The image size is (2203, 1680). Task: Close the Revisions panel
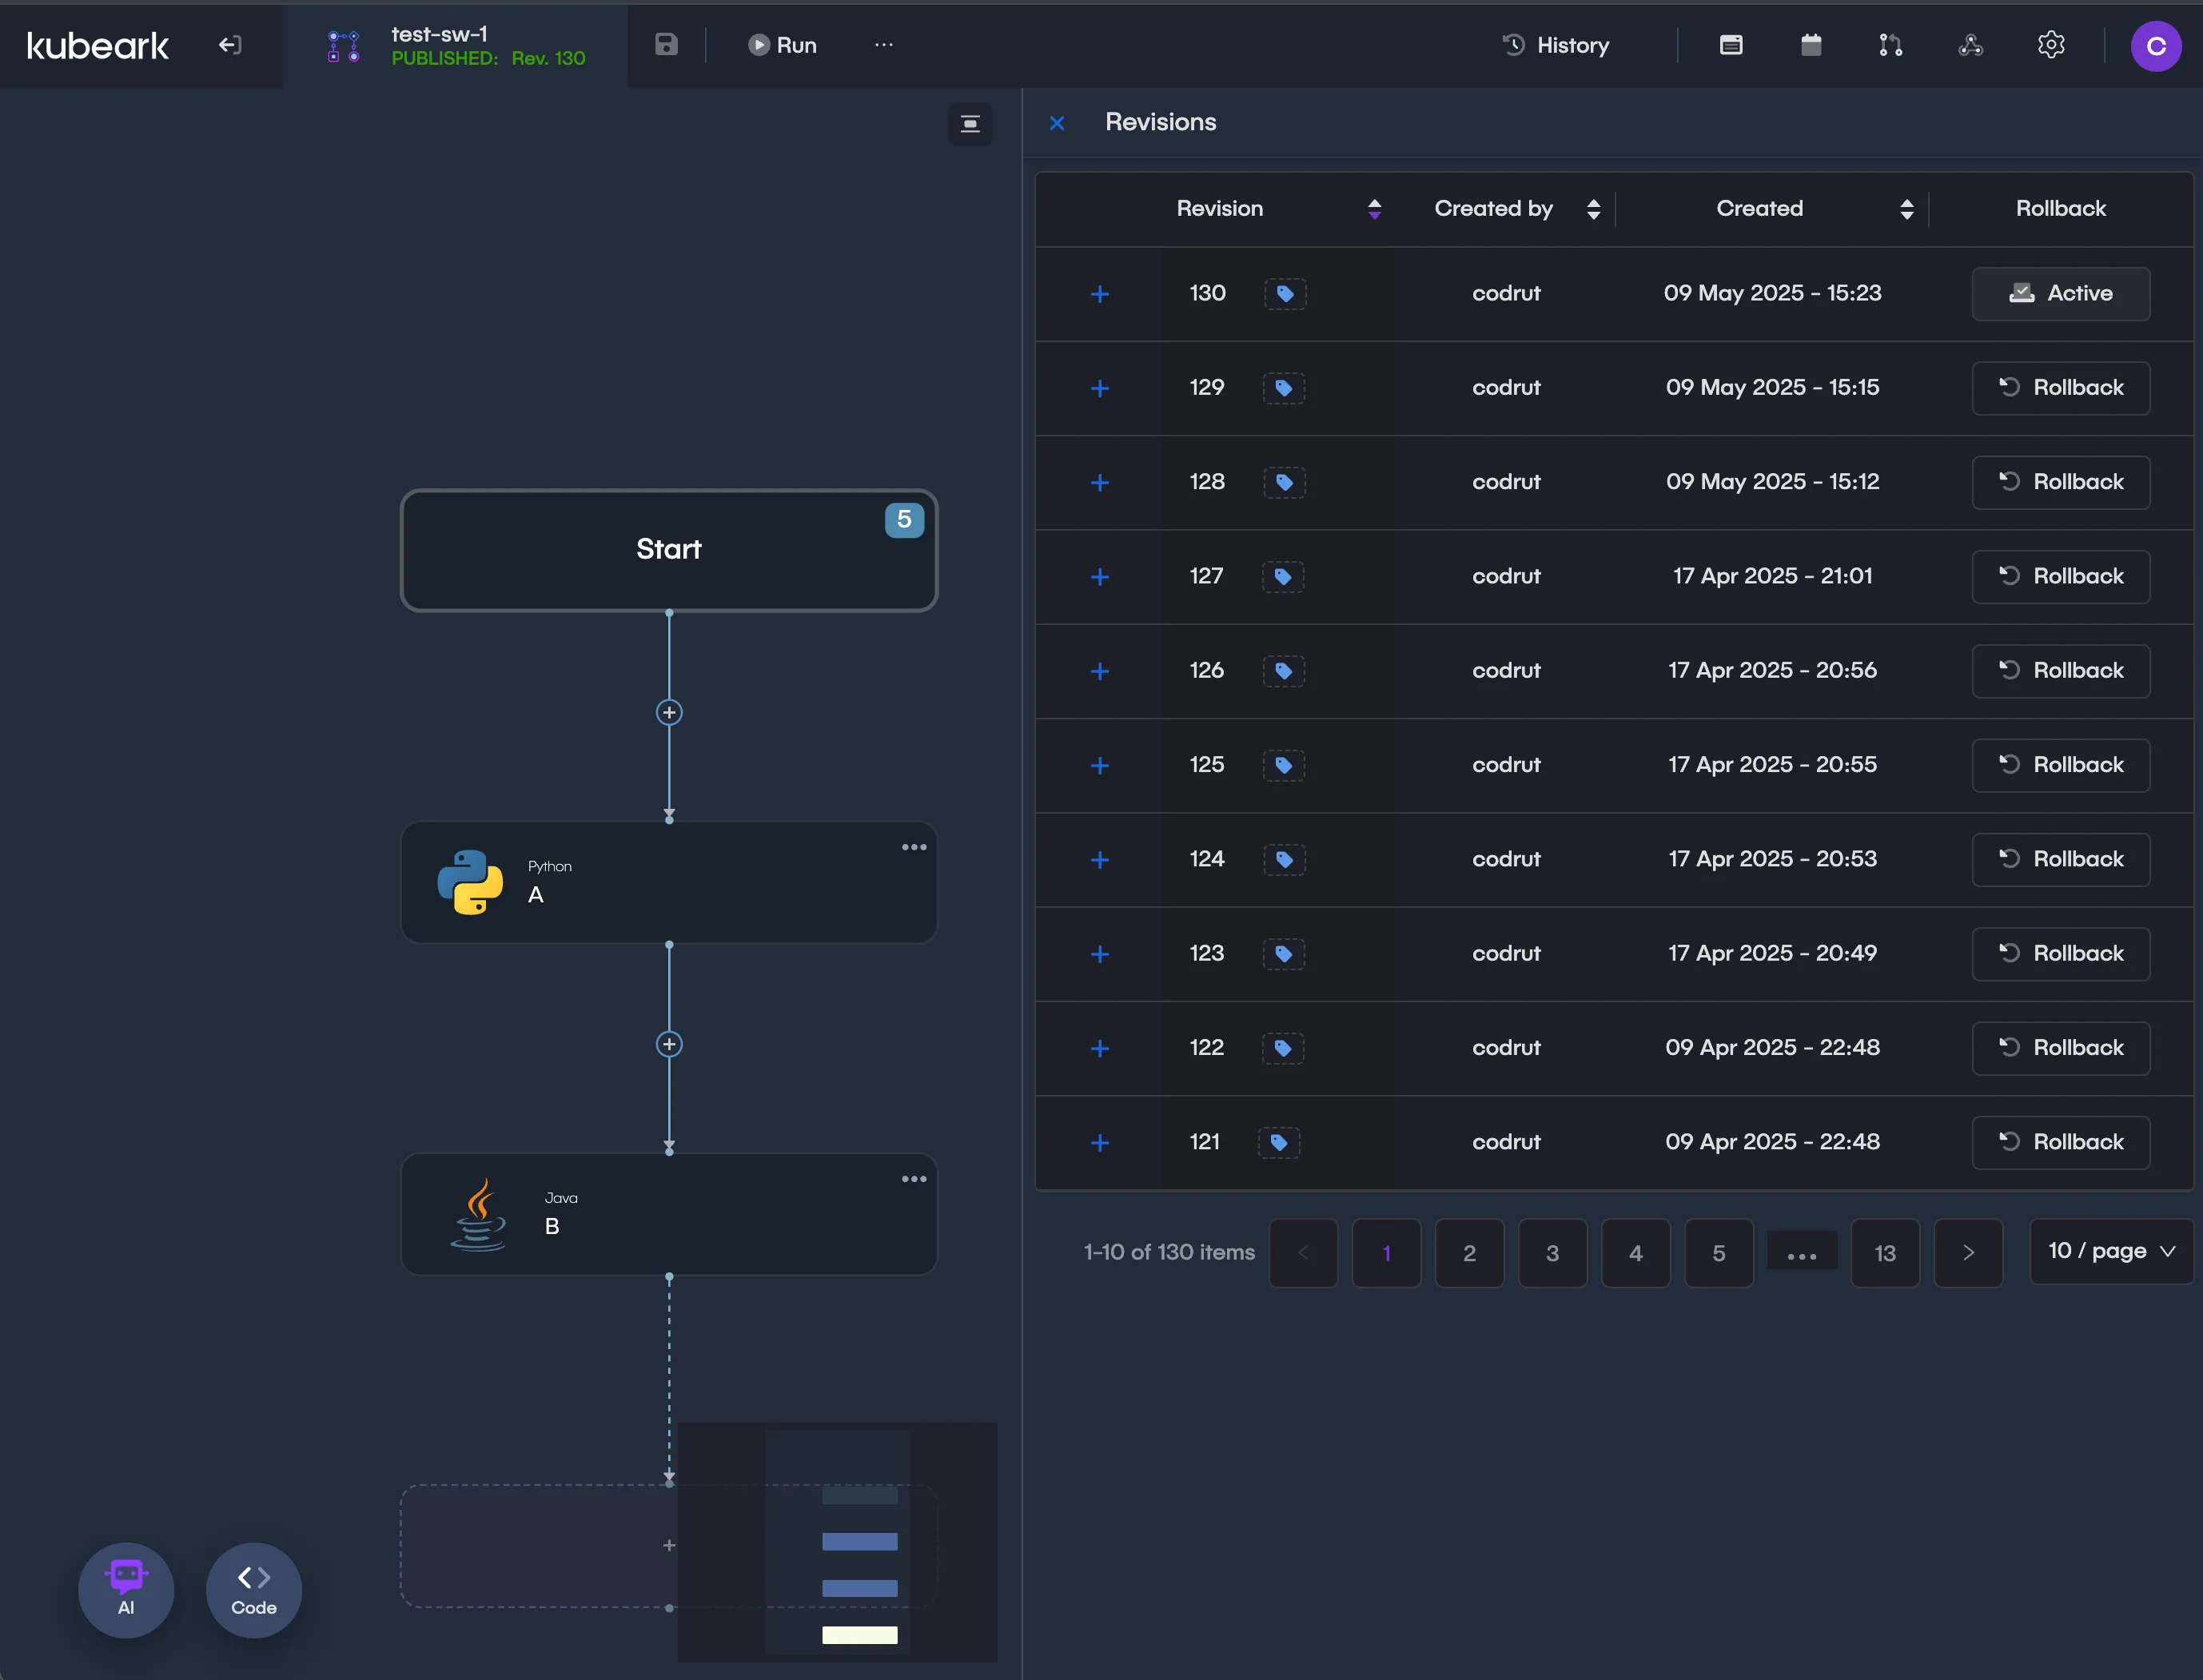pyautogui.click(x=1057, y=123)
